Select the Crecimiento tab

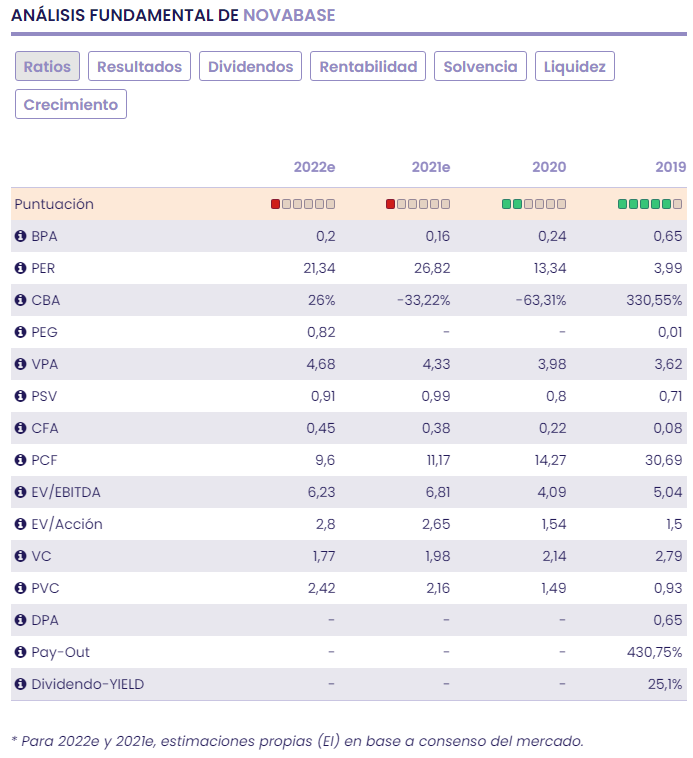coord(71,104)
